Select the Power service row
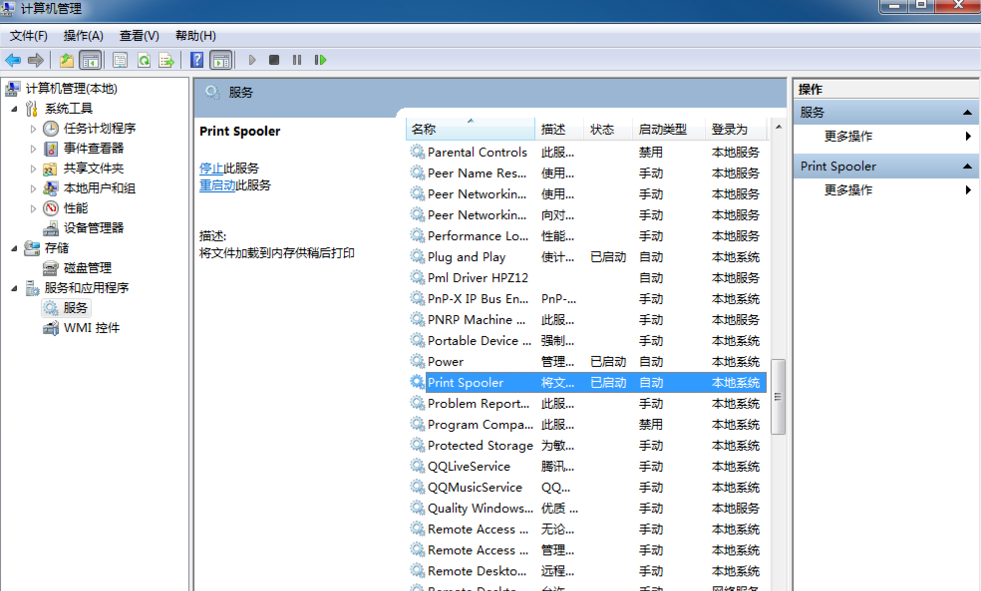 click(x=587, y=361)
